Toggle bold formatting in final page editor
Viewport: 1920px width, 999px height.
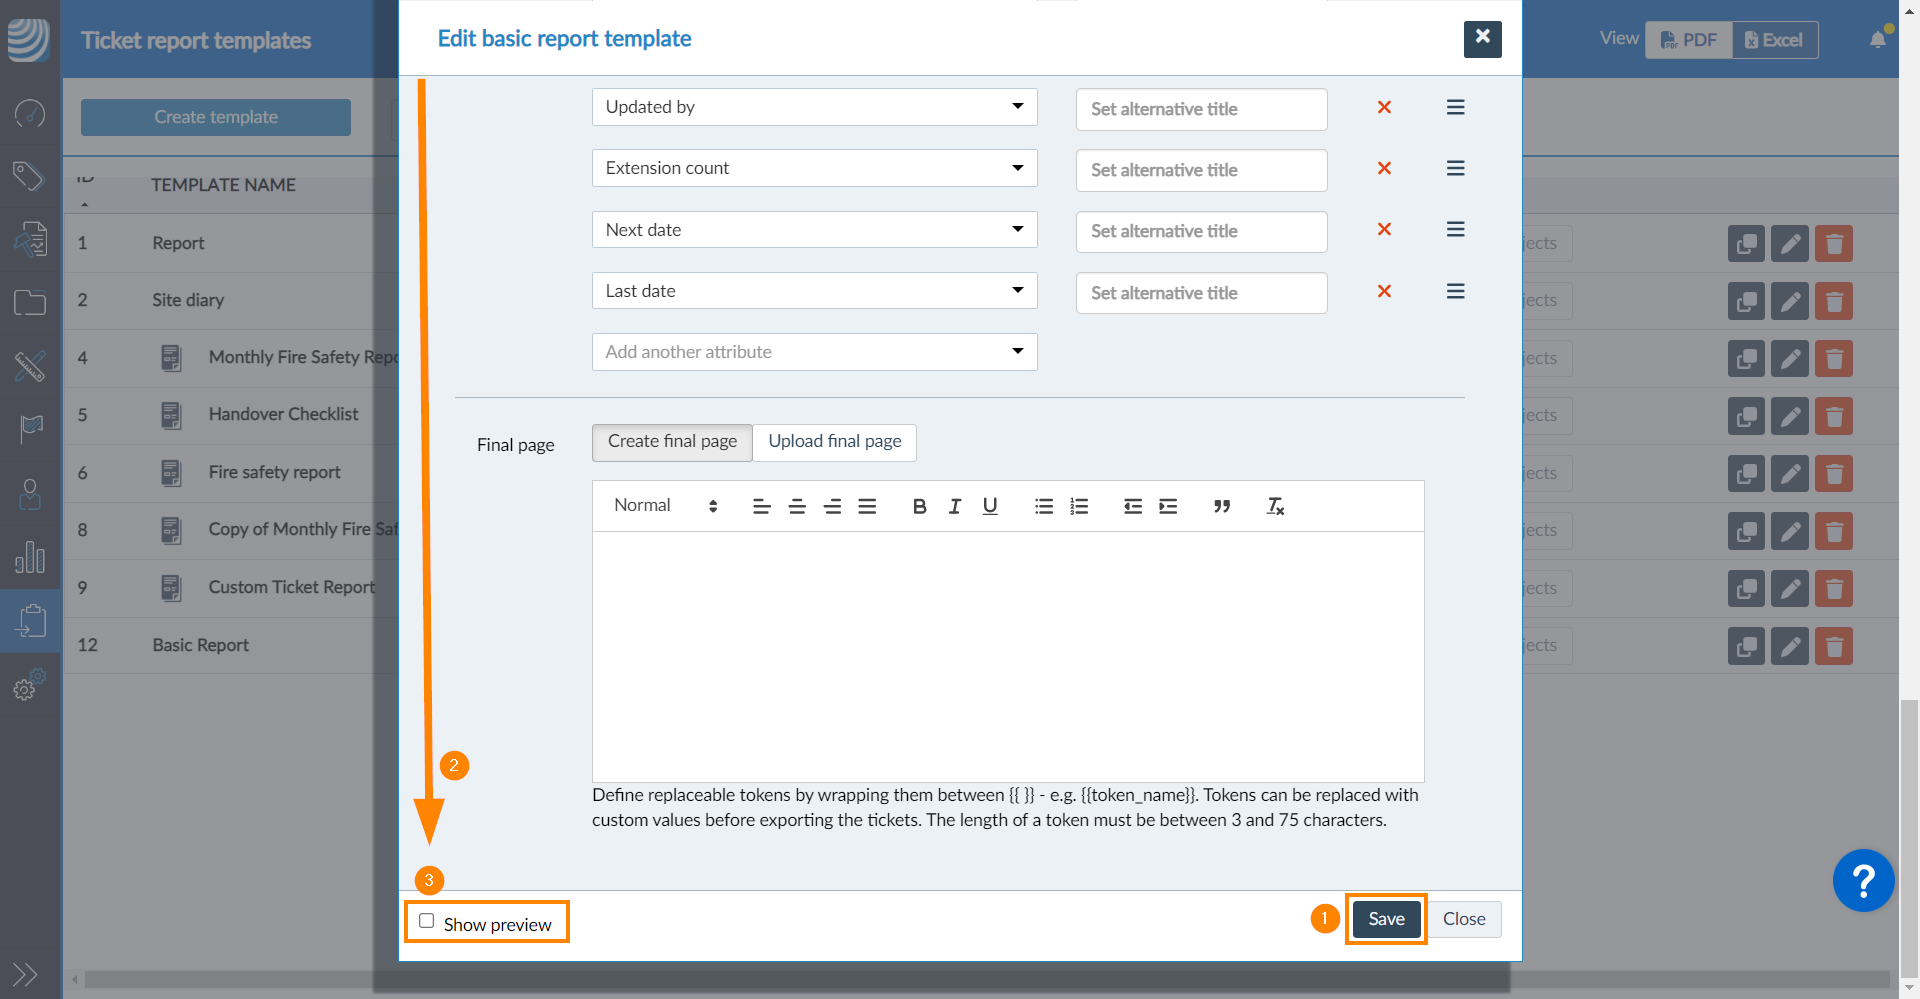coord(919,506)
